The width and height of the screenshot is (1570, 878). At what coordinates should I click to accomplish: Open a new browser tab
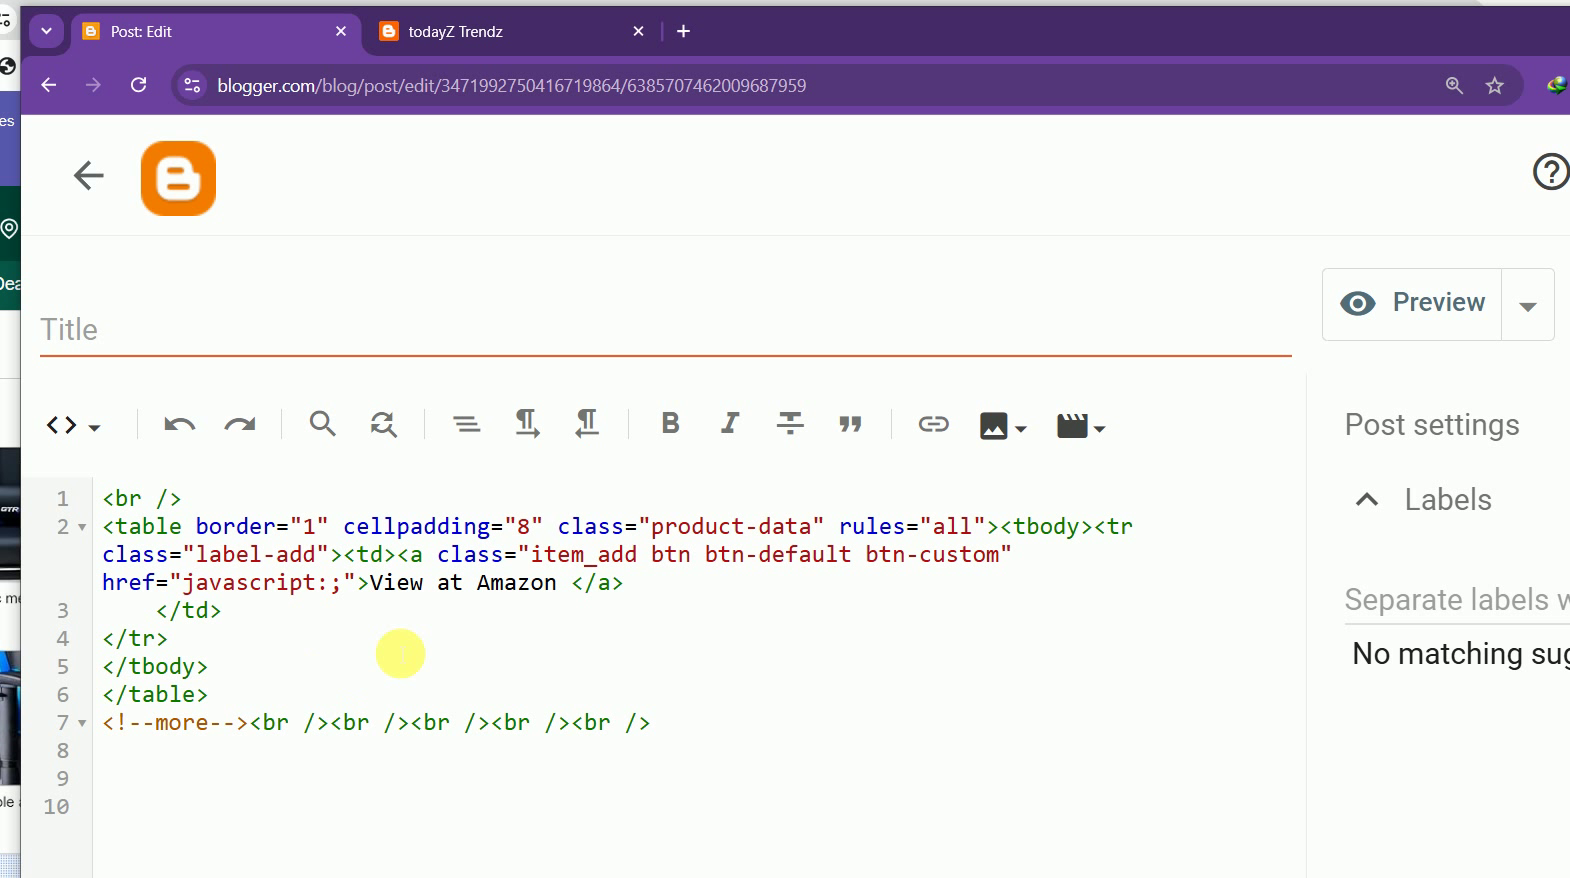(684, 32)
